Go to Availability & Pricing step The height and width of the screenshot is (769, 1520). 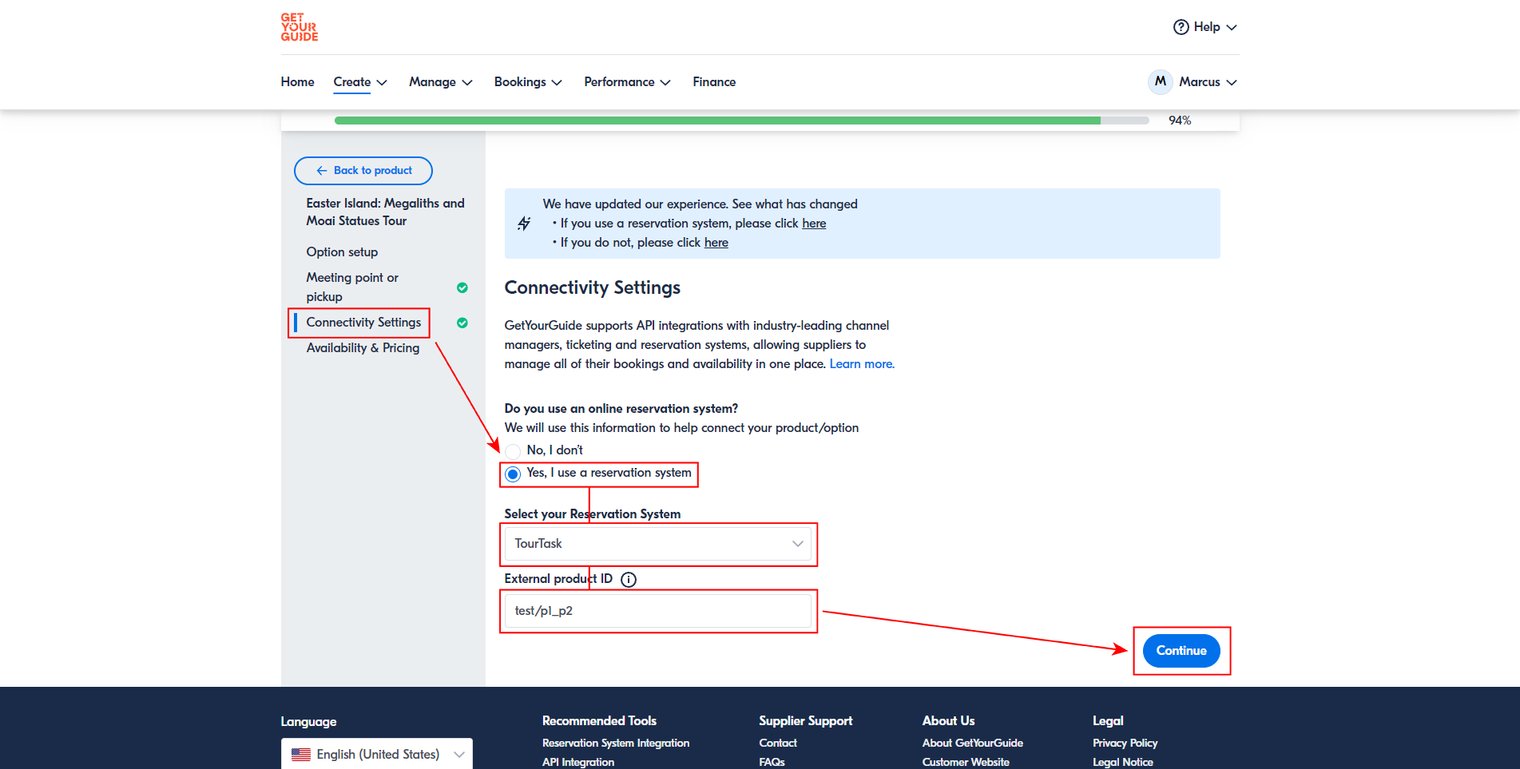click(x=363, y=348)
